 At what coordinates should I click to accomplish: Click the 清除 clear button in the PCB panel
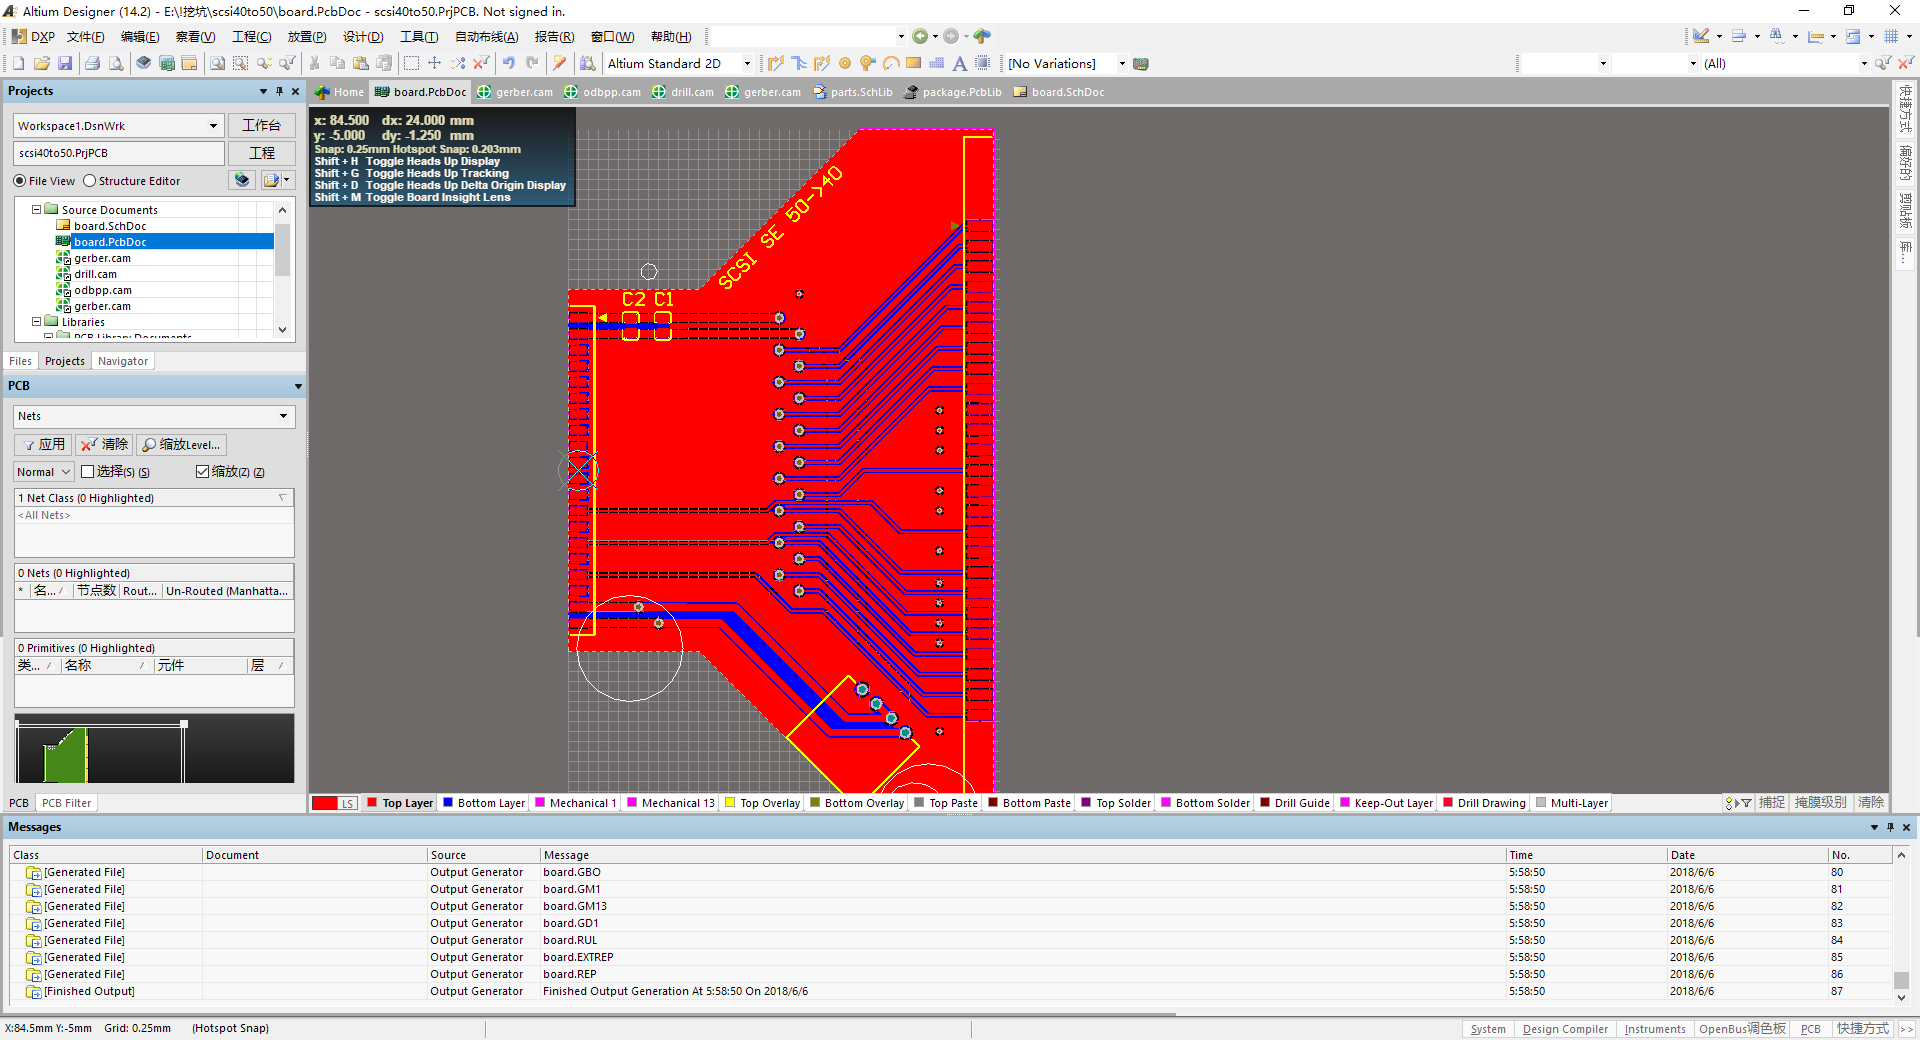coord(104,444)
